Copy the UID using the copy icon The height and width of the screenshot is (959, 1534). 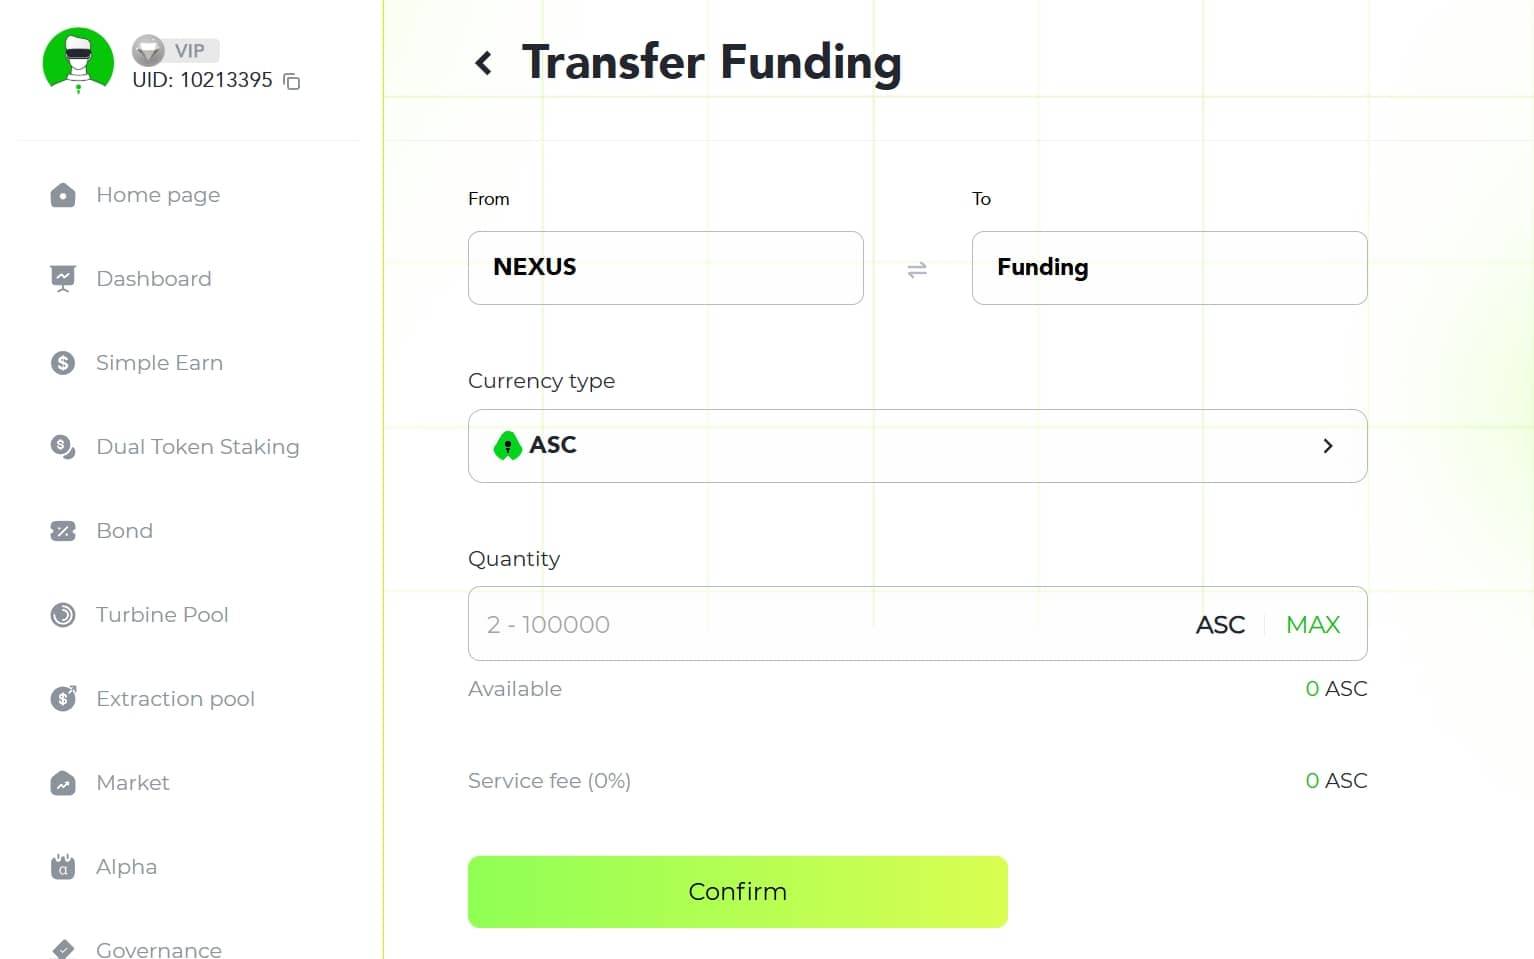tap(292, 81)
